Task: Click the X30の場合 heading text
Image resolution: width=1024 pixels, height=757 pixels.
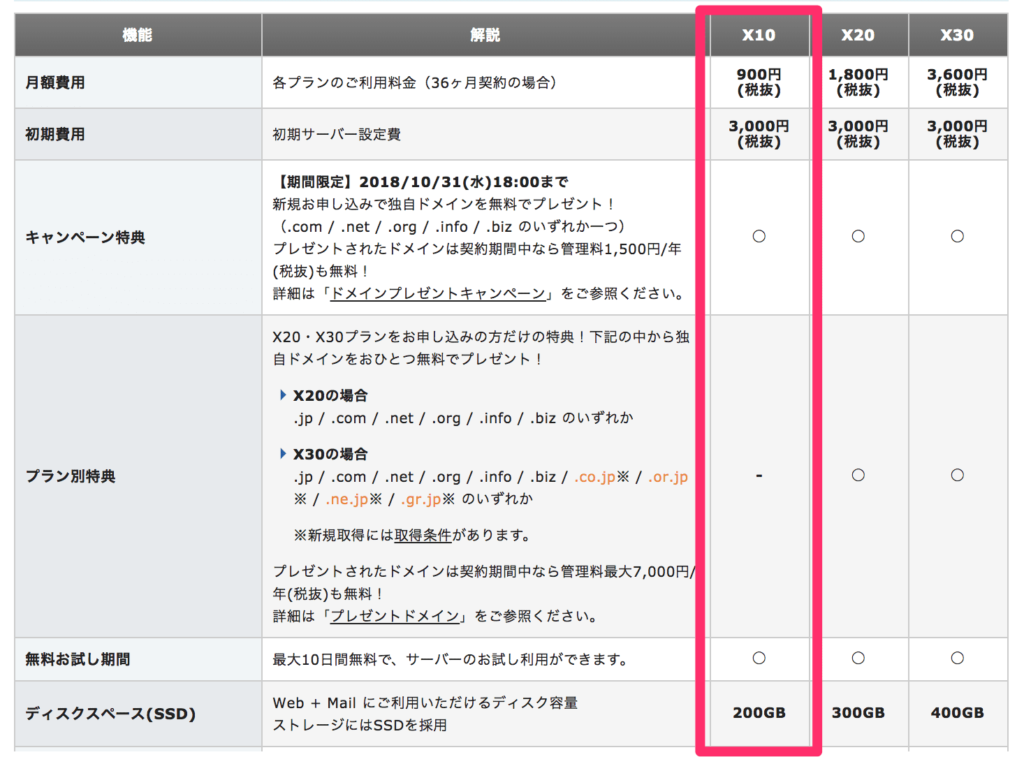Action: (x=330, y=455)
